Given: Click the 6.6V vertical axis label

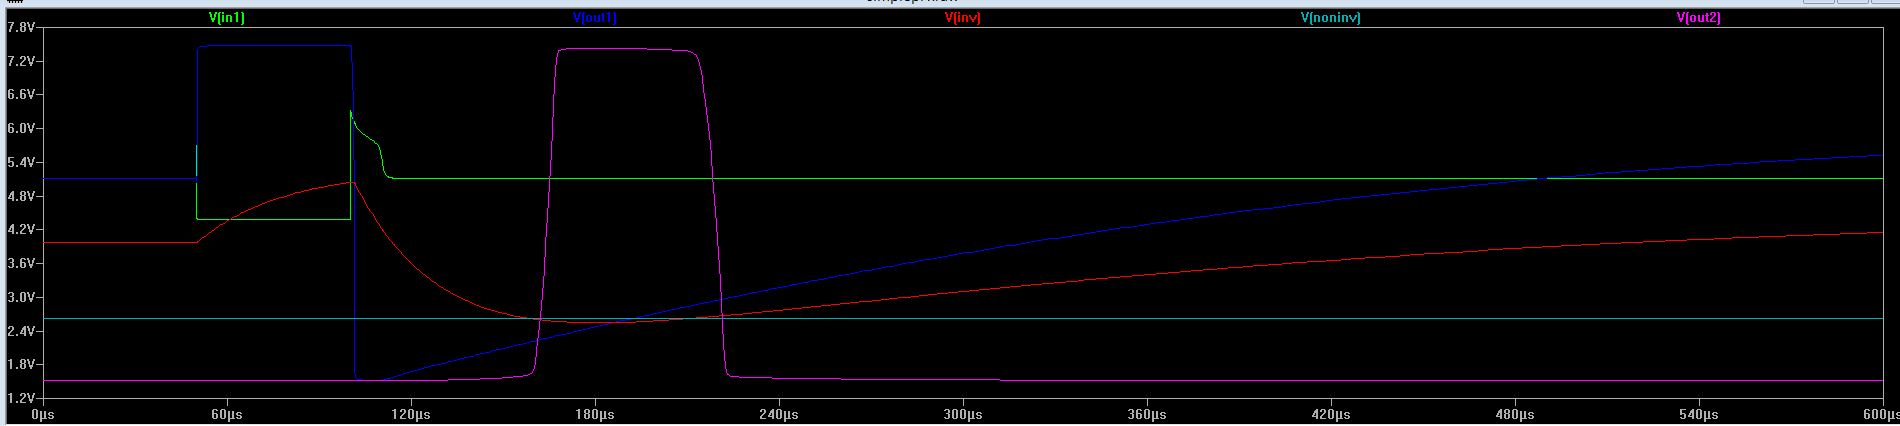Looking at the screenshot, I should click(x=21, y=94).
